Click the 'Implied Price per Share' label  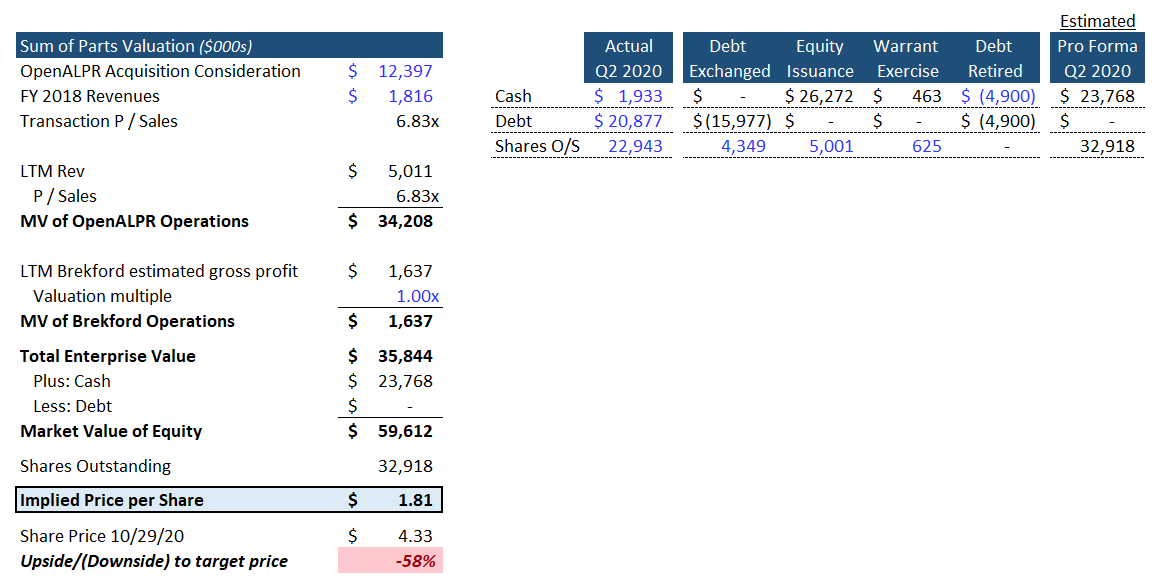112,500
